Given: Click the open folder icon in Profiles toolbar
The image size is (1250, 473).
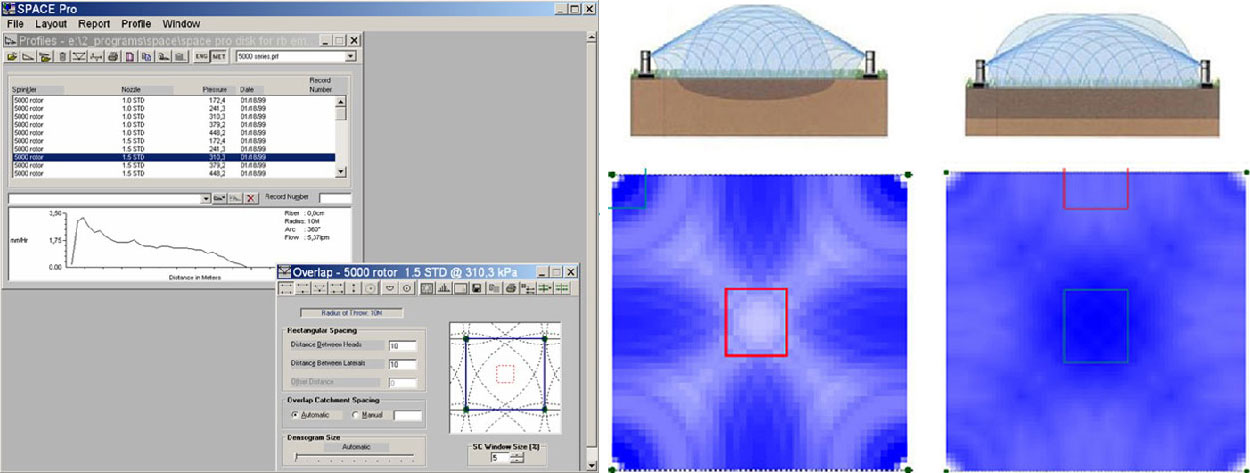Looking at the screenshot, I should tap(14, 57).
